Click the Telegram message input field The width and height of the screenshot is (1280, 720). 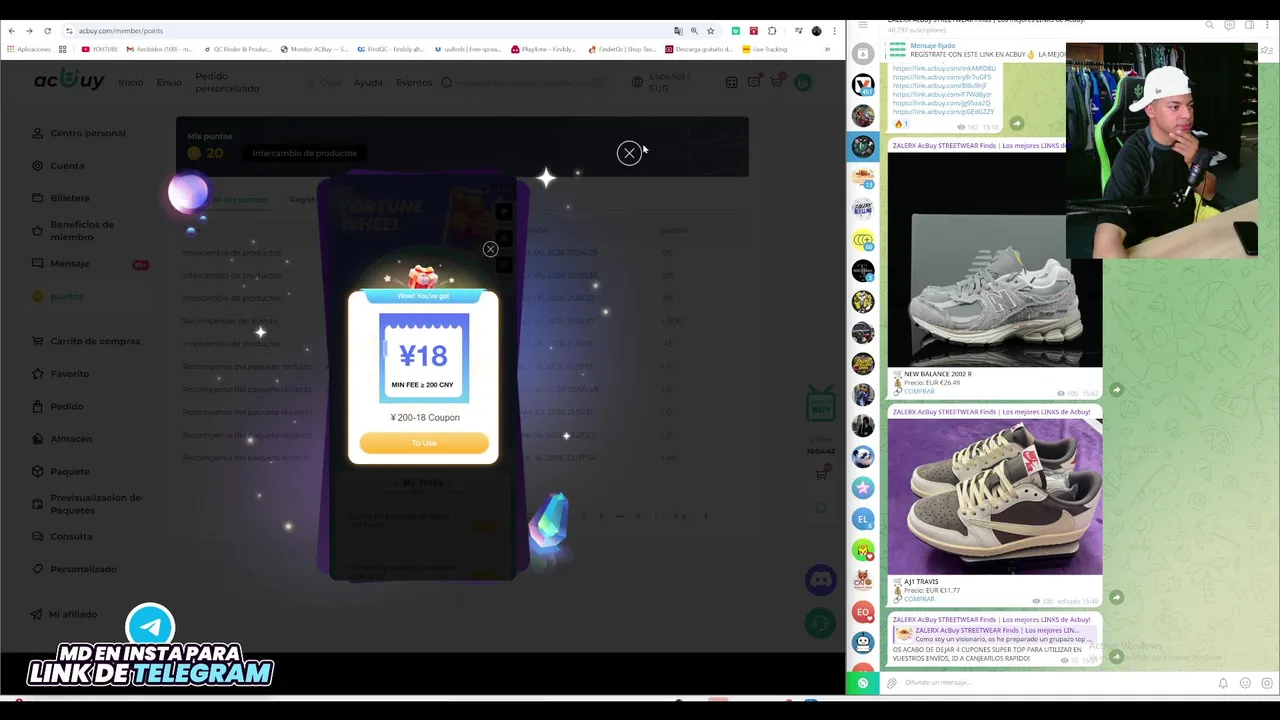(x=1055, y=683)
